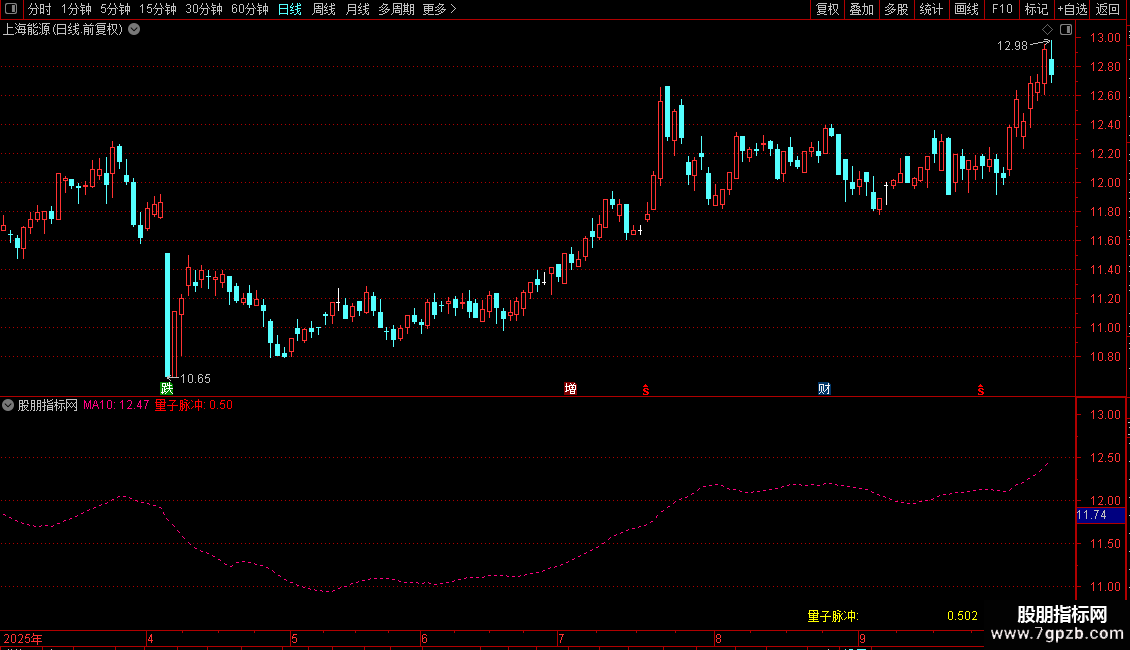Click month 7 on the time axis
The width and height of the screenshot is (1130, 650).
pos(561,639)
